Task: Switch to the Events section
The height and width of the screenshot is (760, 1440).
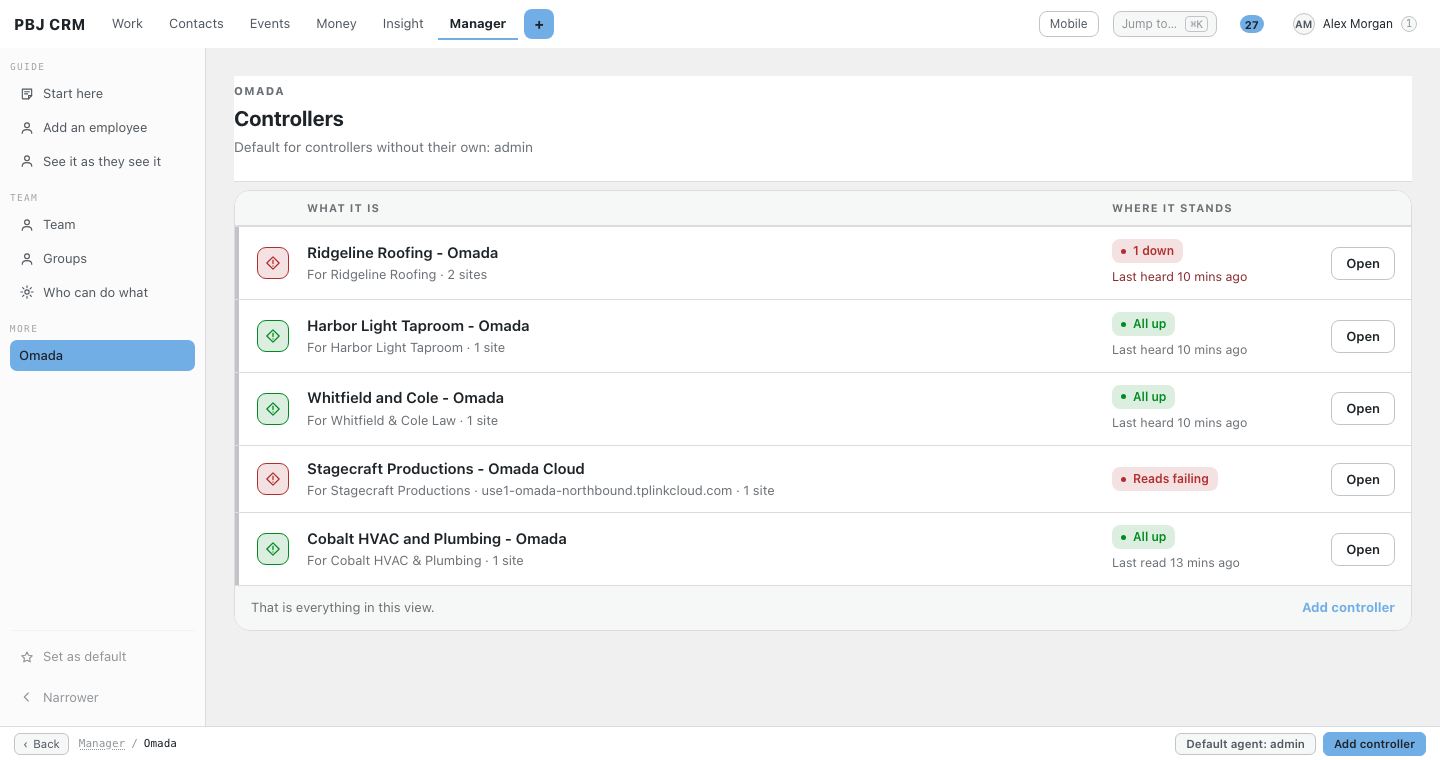Action: (270, 24)
